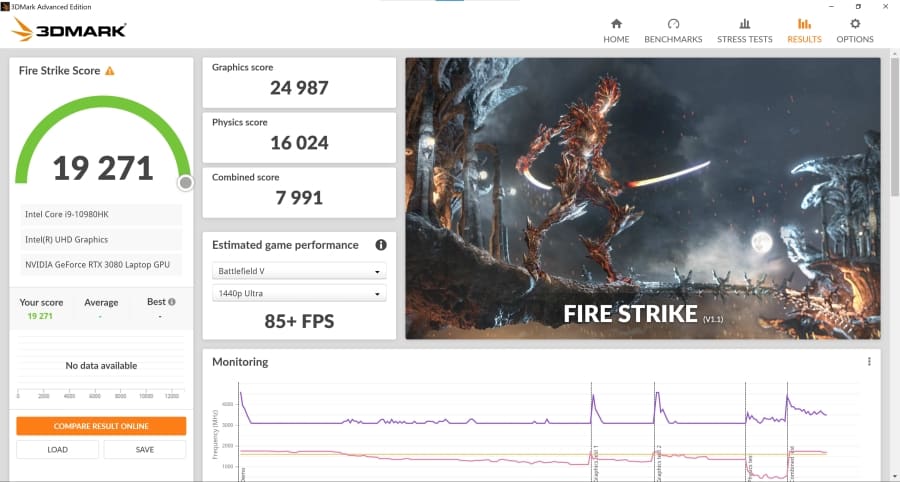Image resolution: width=900 pixels, height=482 pixels.
Task: Click the score gauge end knob
Action: click(185, 183)
